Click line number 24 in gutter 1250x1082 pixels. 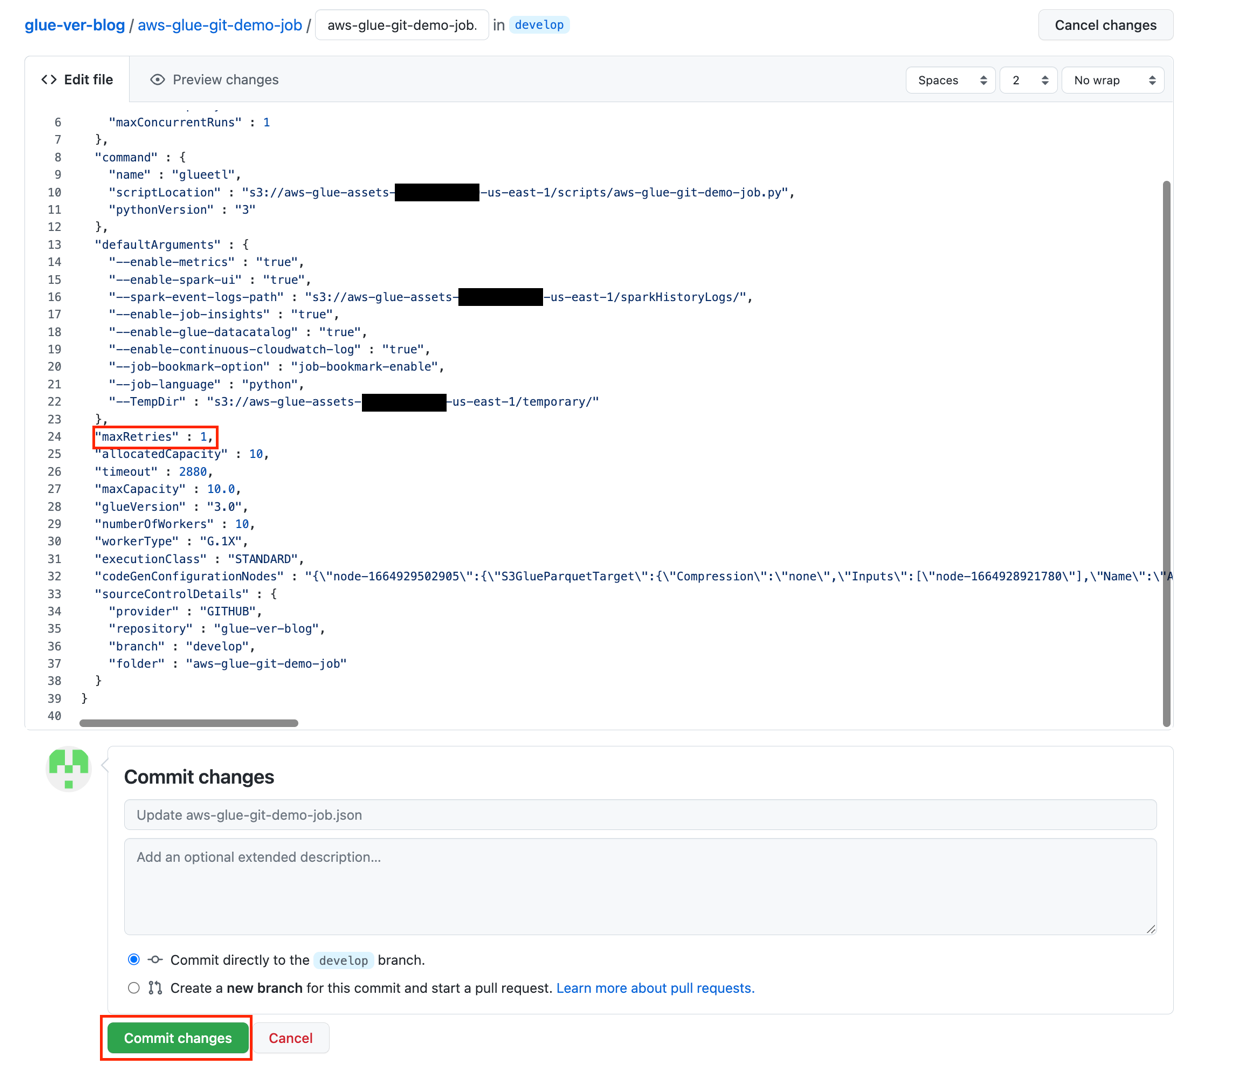[x=54, y=437]
